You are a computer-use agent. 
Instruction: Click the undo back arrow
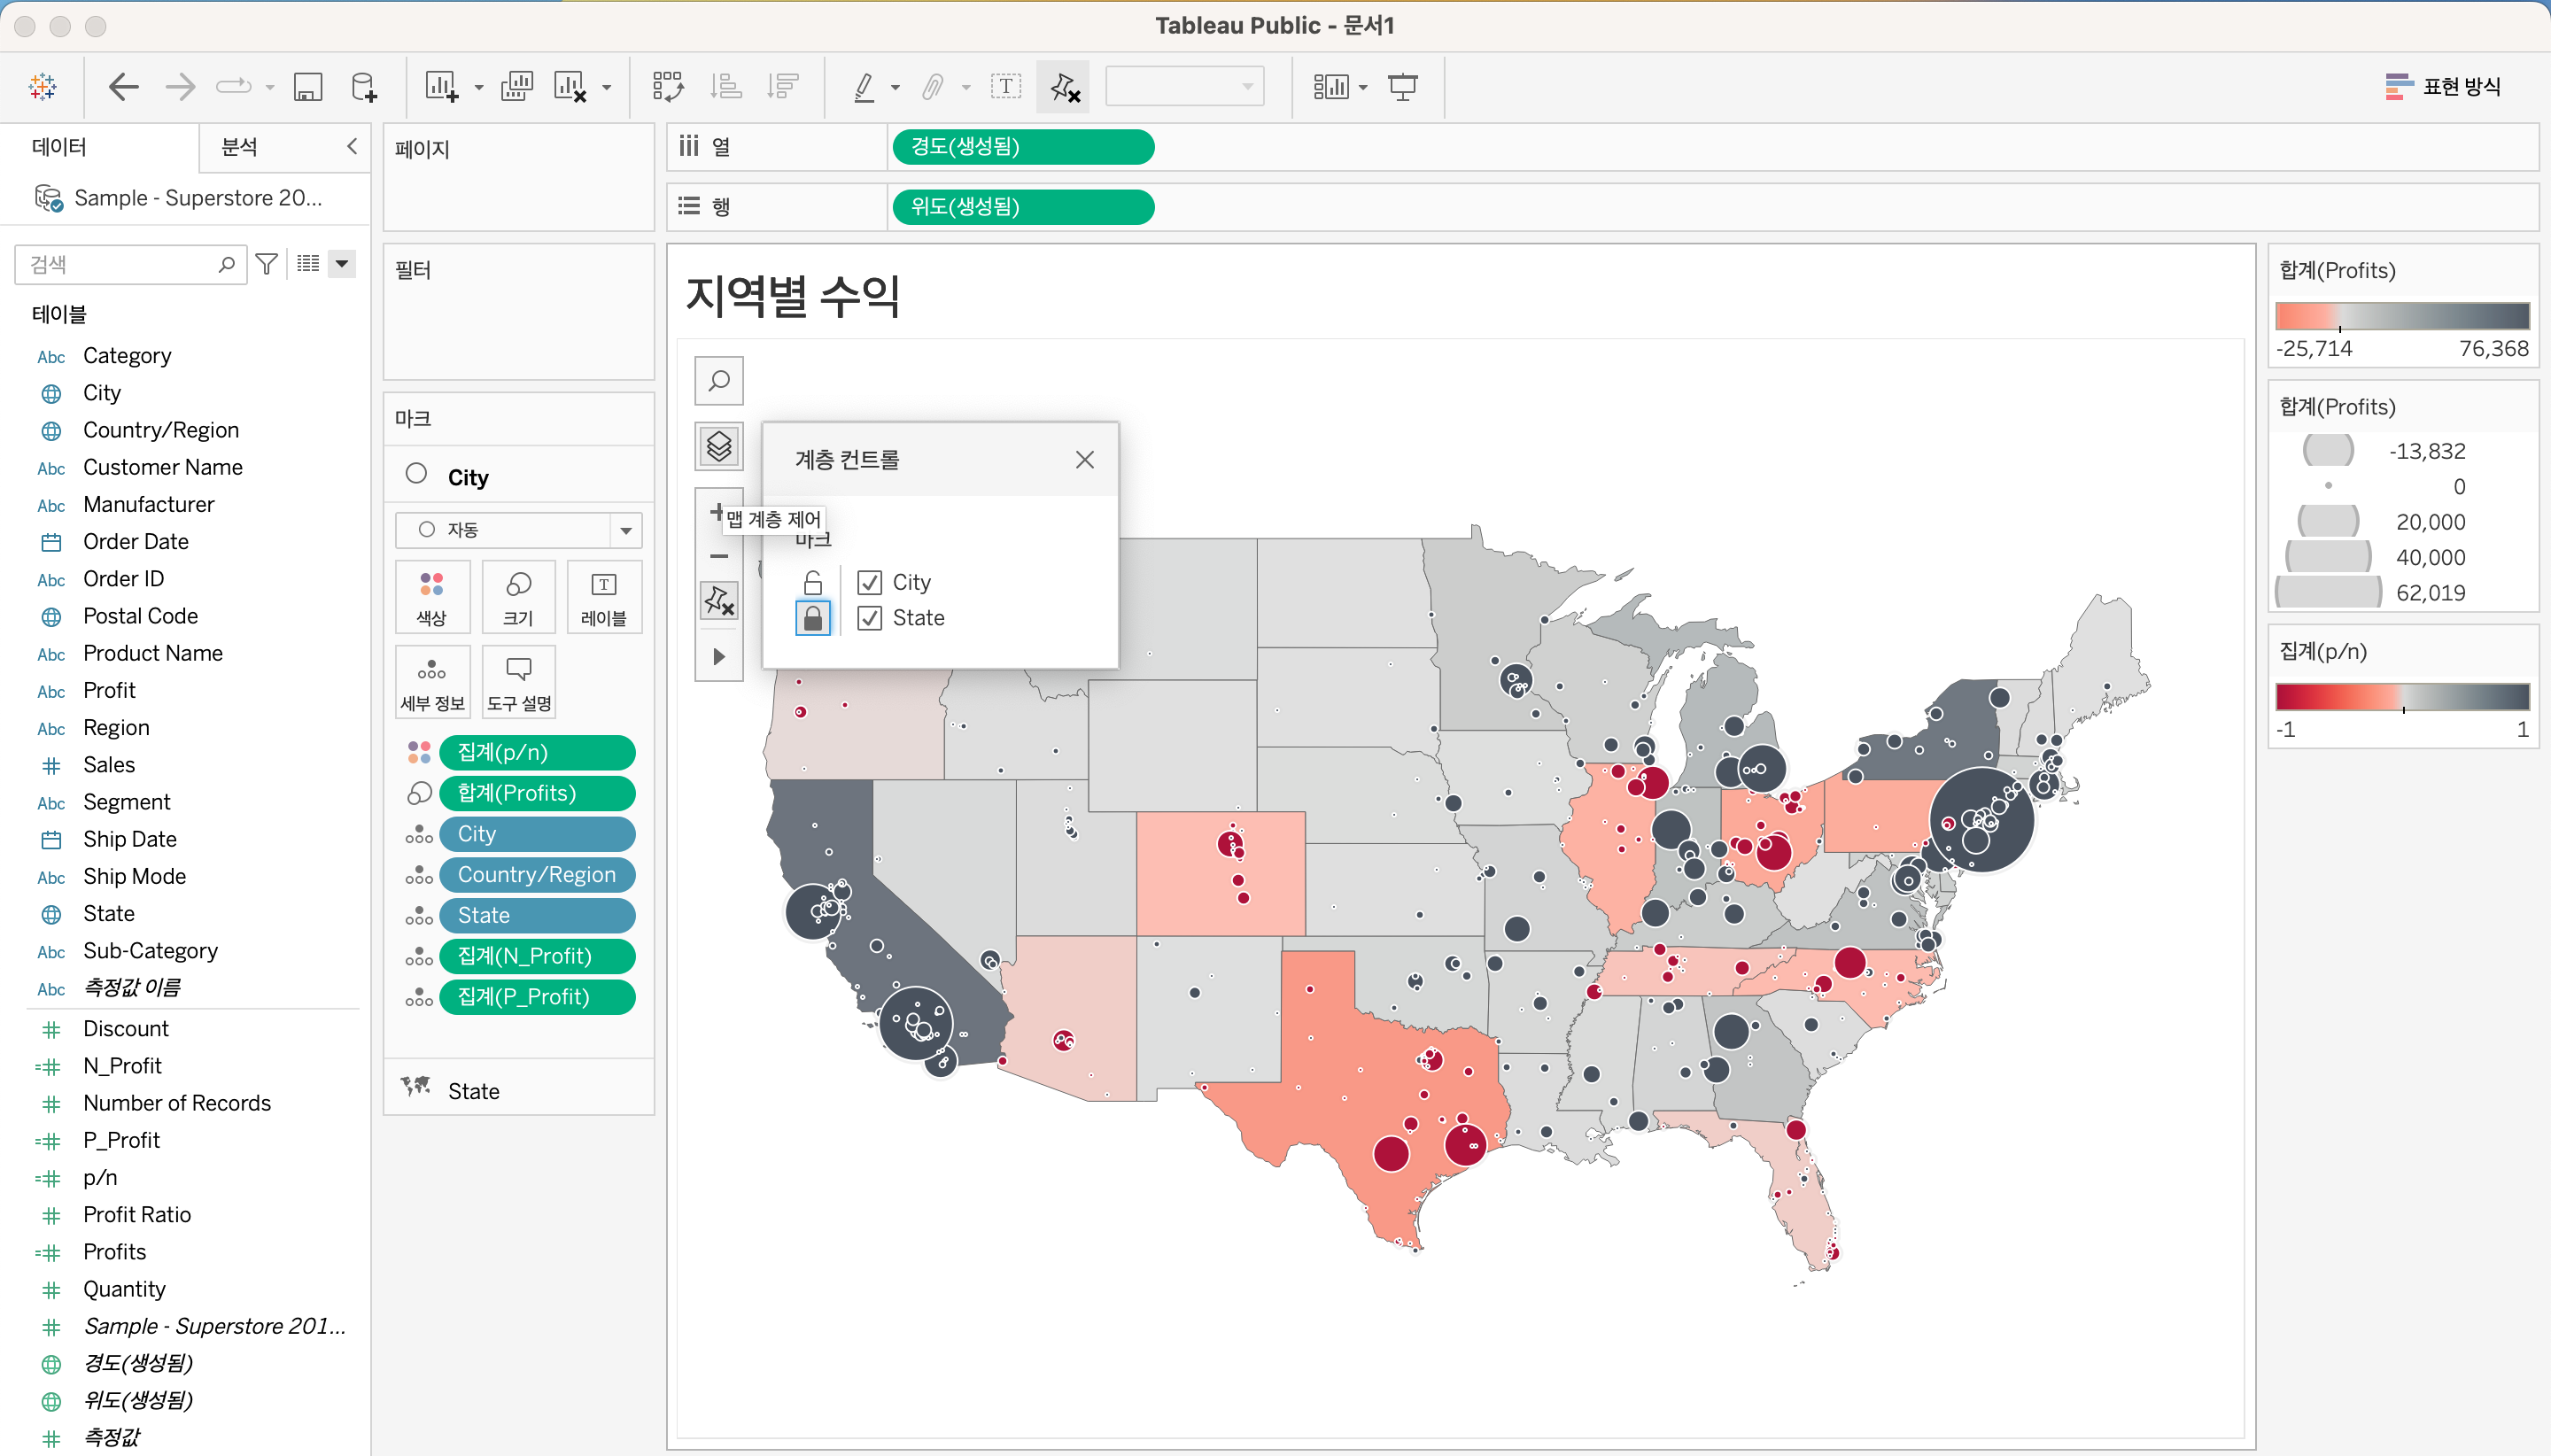(123, 87)
